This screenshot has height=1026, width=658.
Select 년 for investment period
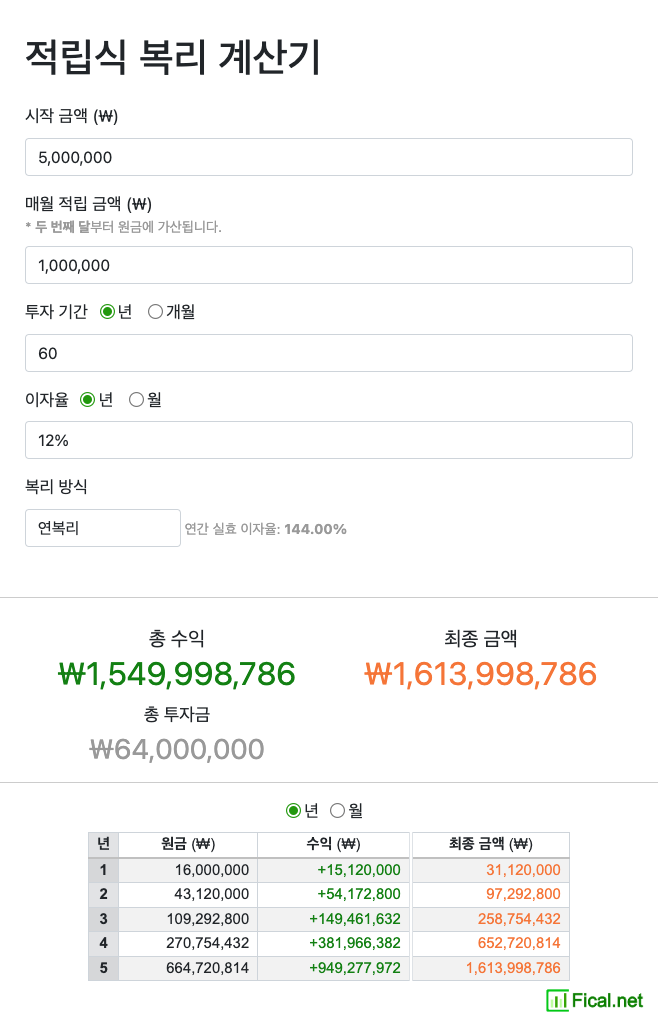[108, 312]
